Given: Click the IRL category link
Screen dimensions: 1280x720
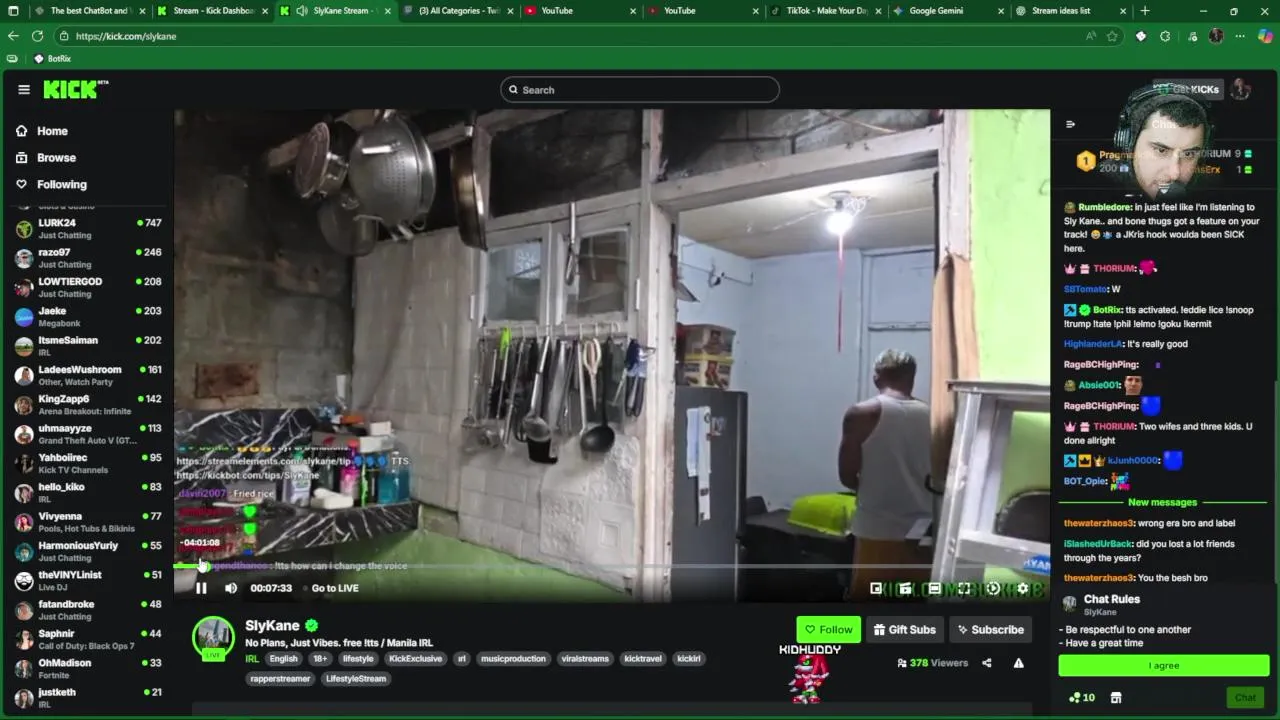Looking at the screenshot, I should coord(252,659).
